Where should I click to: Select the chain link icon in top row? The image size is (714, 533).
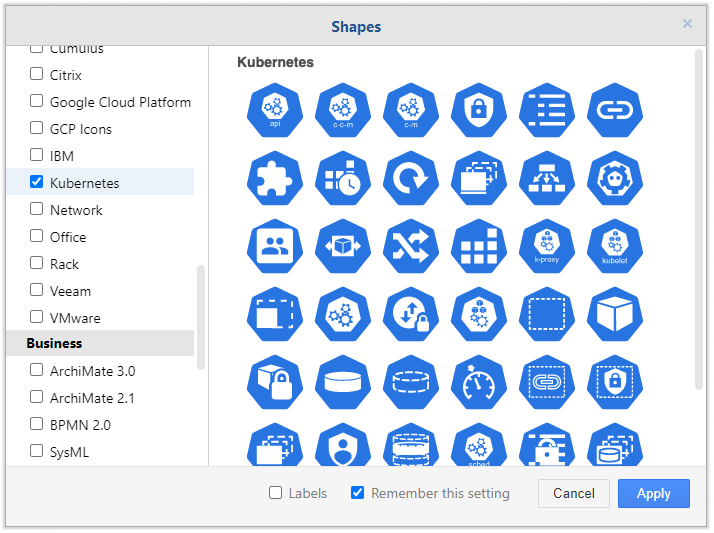point(615,110)
